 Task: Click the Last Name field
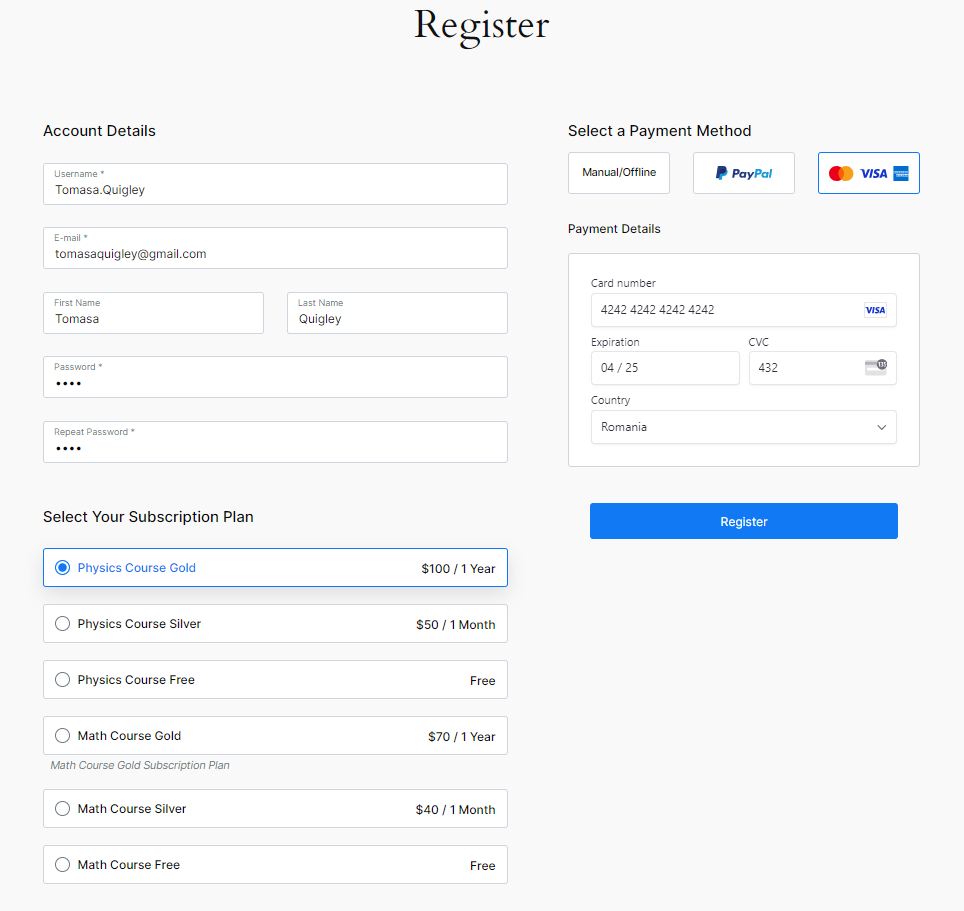(397, 313)
